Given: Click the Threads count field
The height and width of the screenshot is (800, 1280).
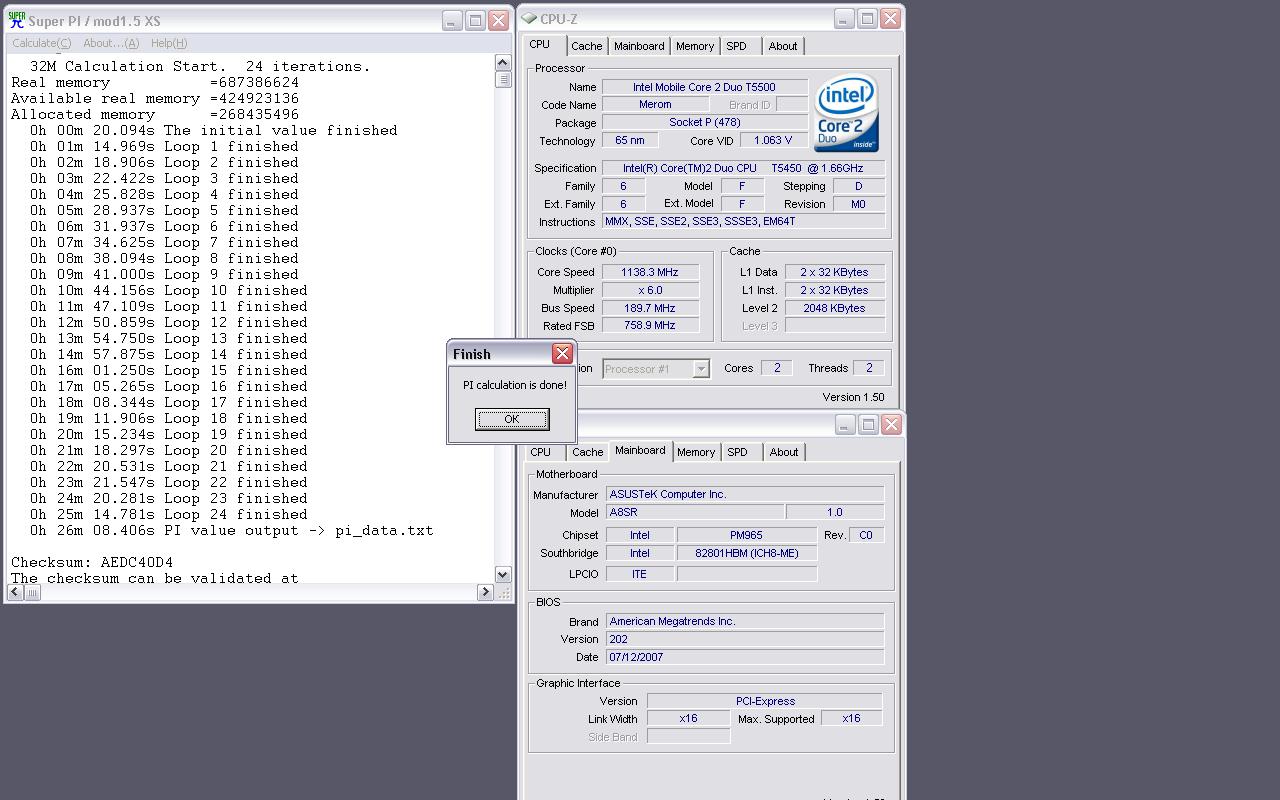Looking at the screenshot, I should (869, 368).
